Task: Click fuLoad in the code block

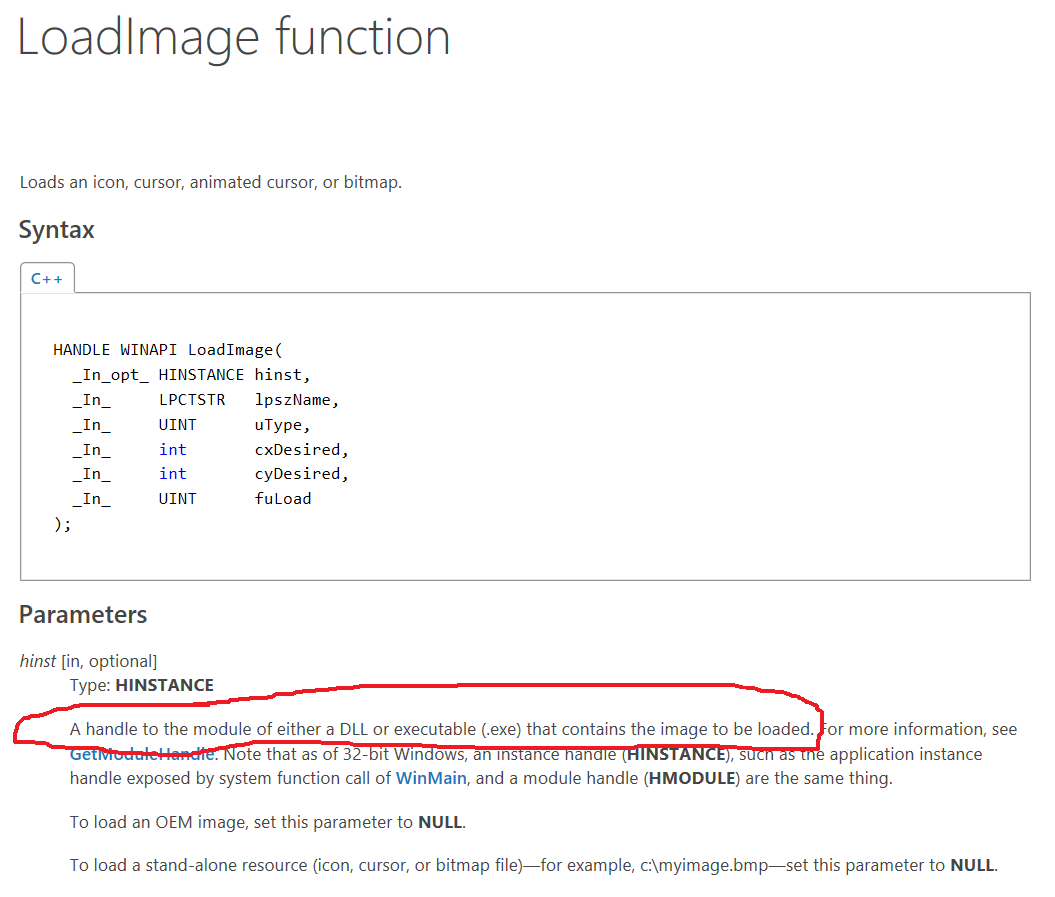Action: (x=283, y=499)
